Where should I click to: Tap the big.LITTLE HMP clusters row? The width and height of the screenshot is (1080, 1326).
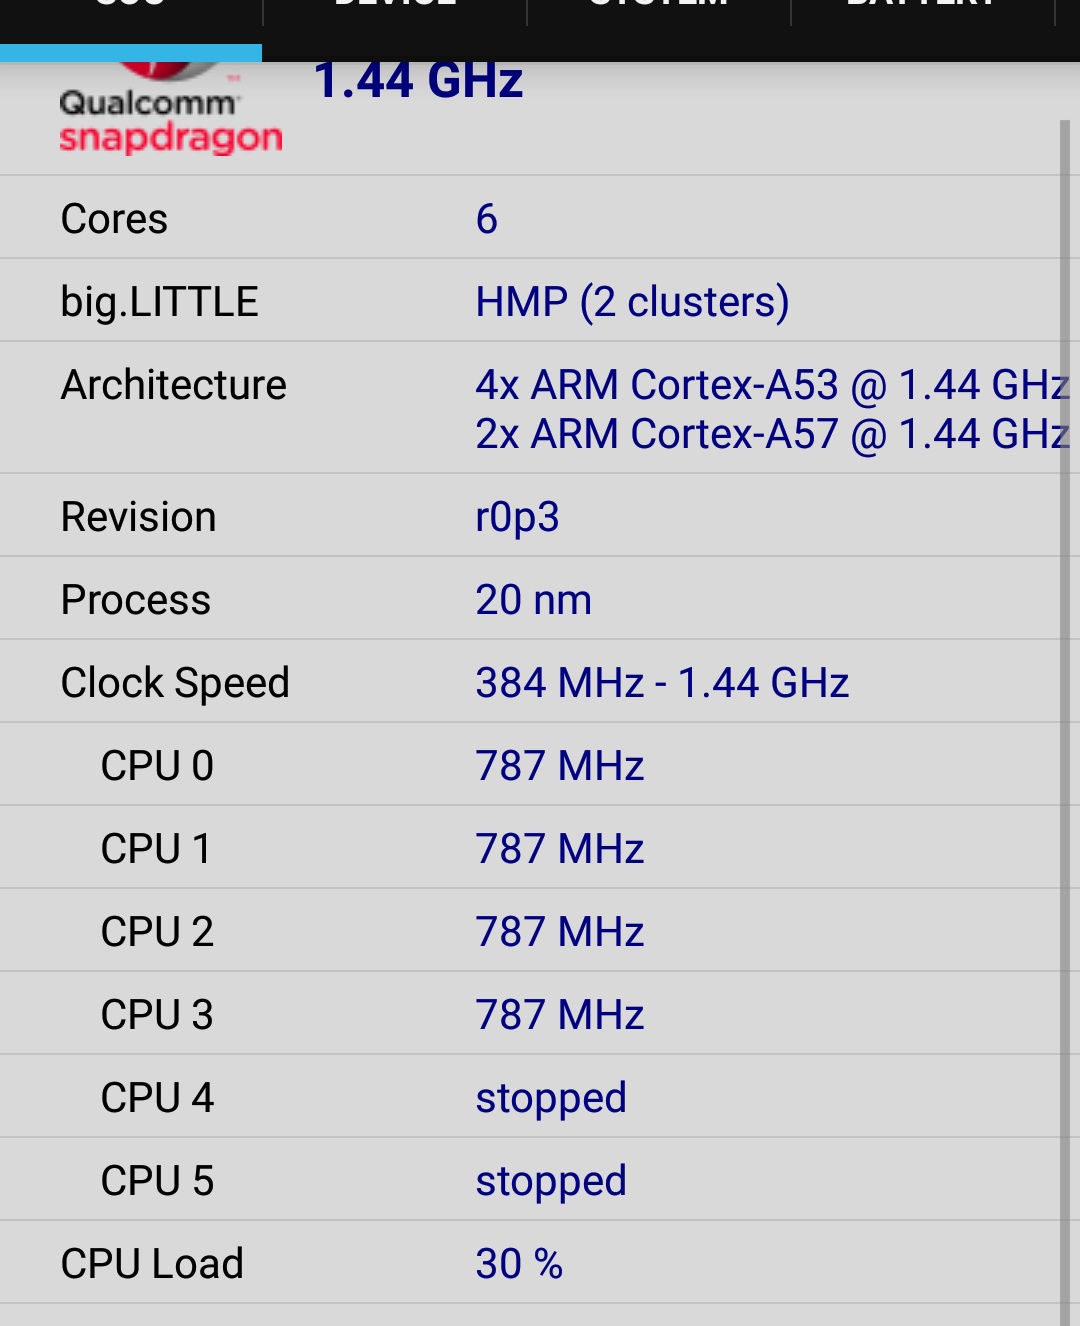(x=530, y=301)
